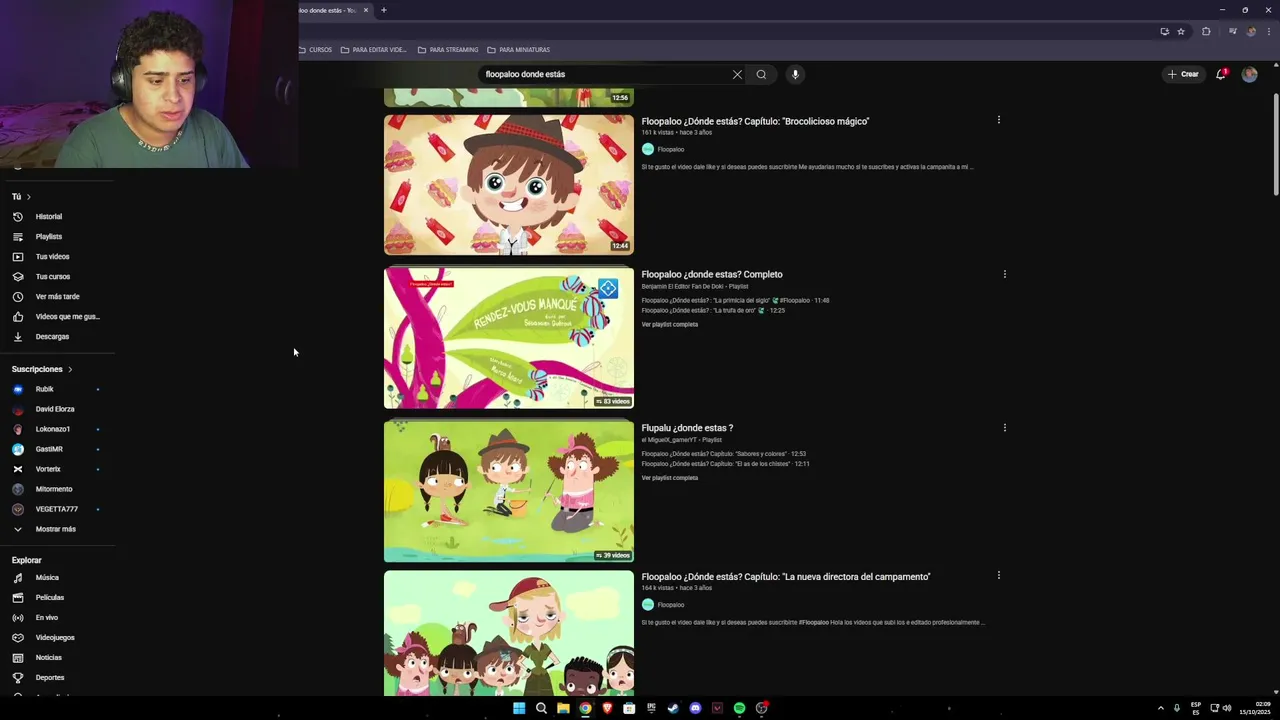Open the Windows Start menu

[x=519, y=708]
